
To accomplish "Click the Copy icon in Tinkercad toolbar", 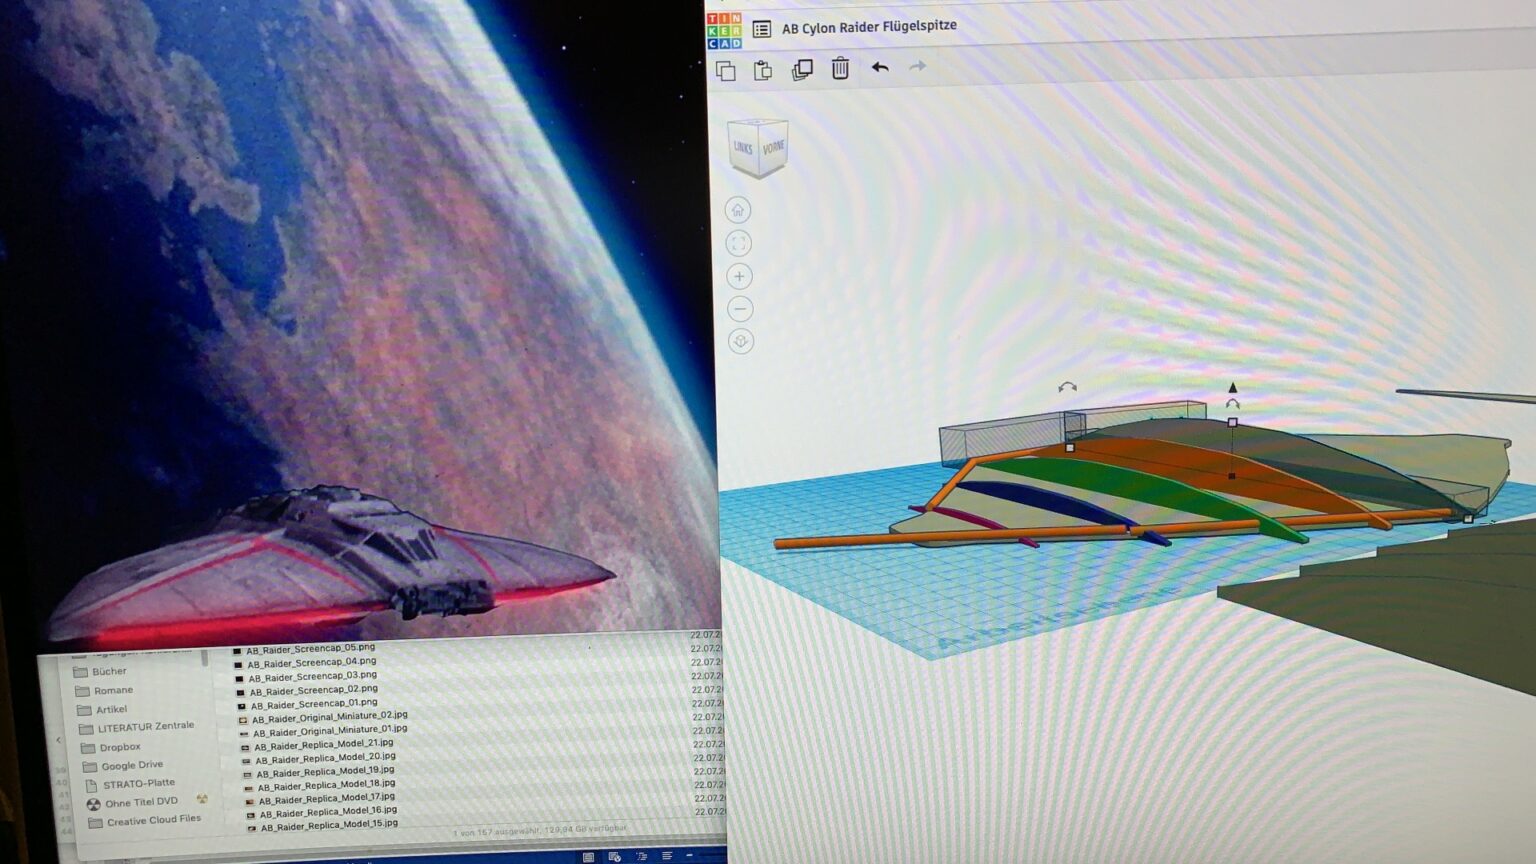I will [x=726, y=70].
